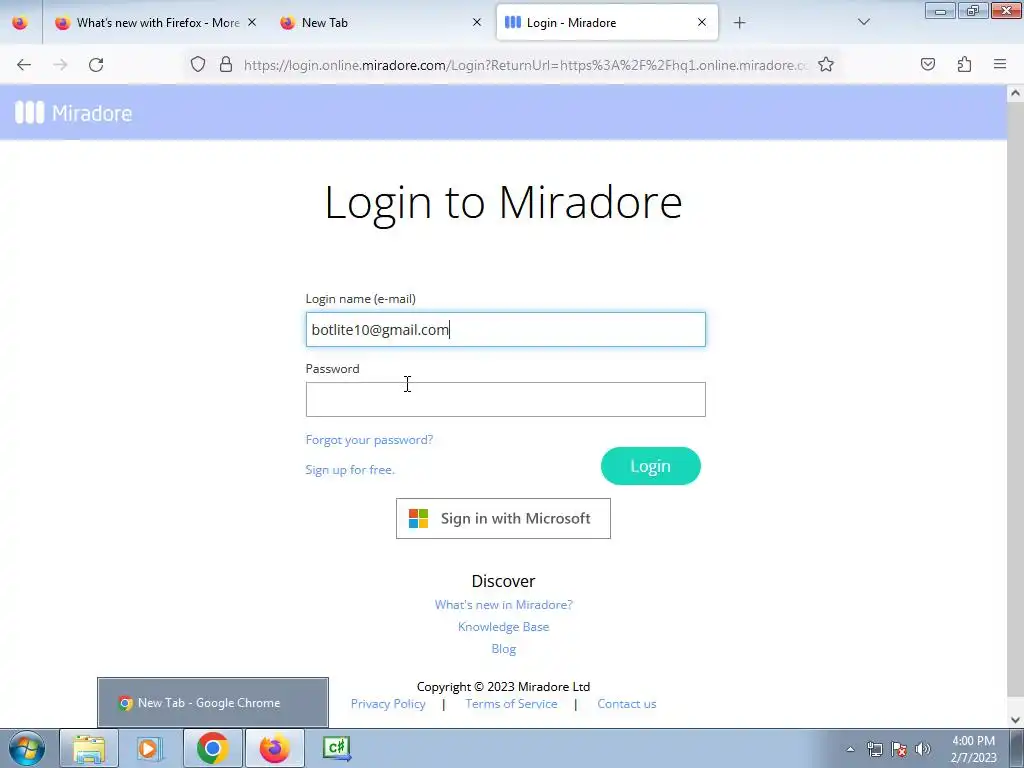This screenshot has width=1024, height=768.
Task: Open the taskbar clock showing 4:00 PM
Action: tap(974, 749)
